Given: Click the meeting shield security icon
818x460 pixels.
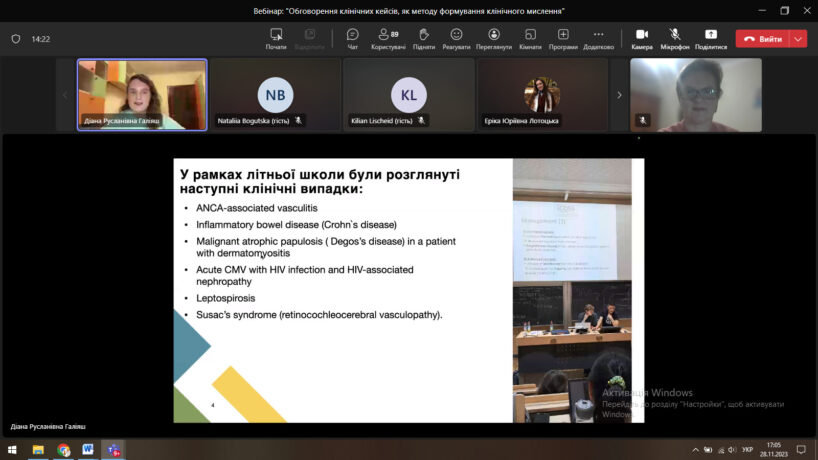Looking at the screenshot, I should (16, 39).
